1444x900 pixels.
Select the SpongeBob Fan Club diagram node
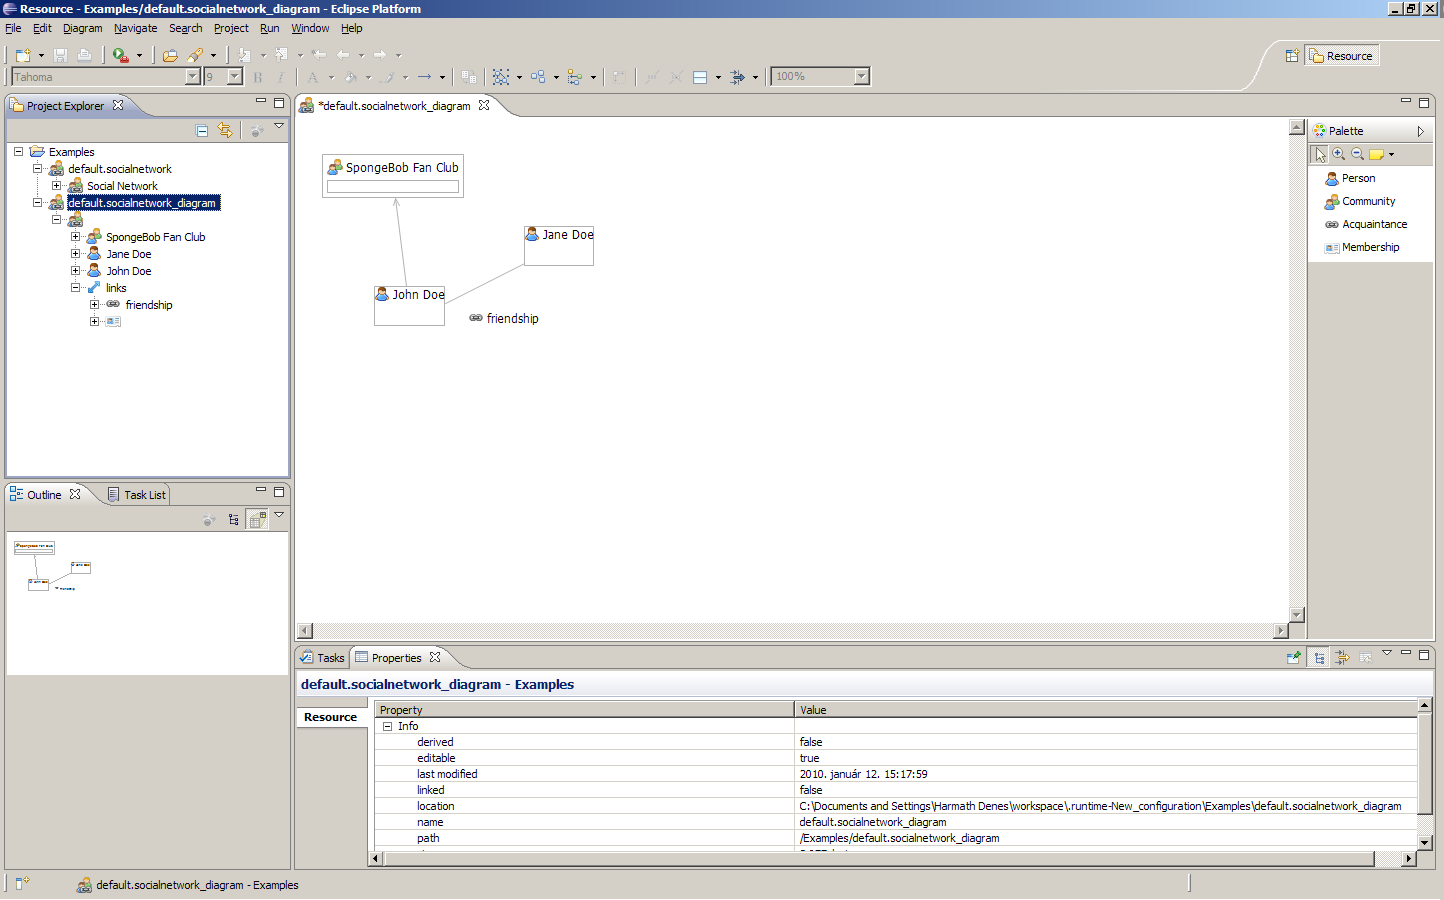pyautogui.click(x=393, y=176)
